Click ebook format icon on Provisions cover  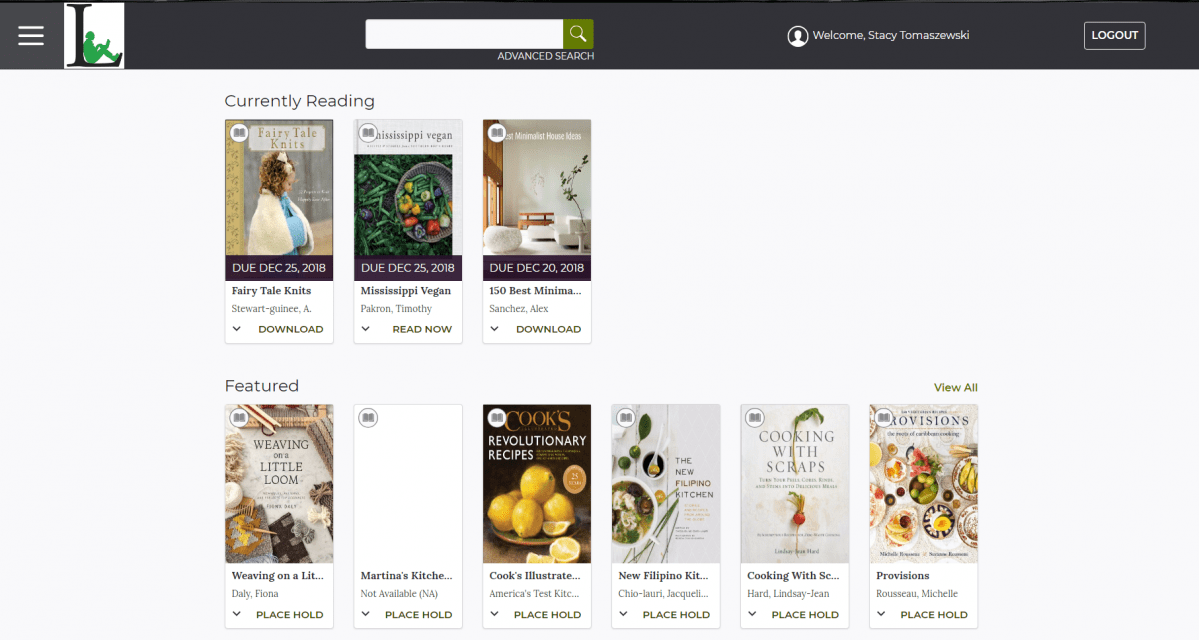(883, 418)
